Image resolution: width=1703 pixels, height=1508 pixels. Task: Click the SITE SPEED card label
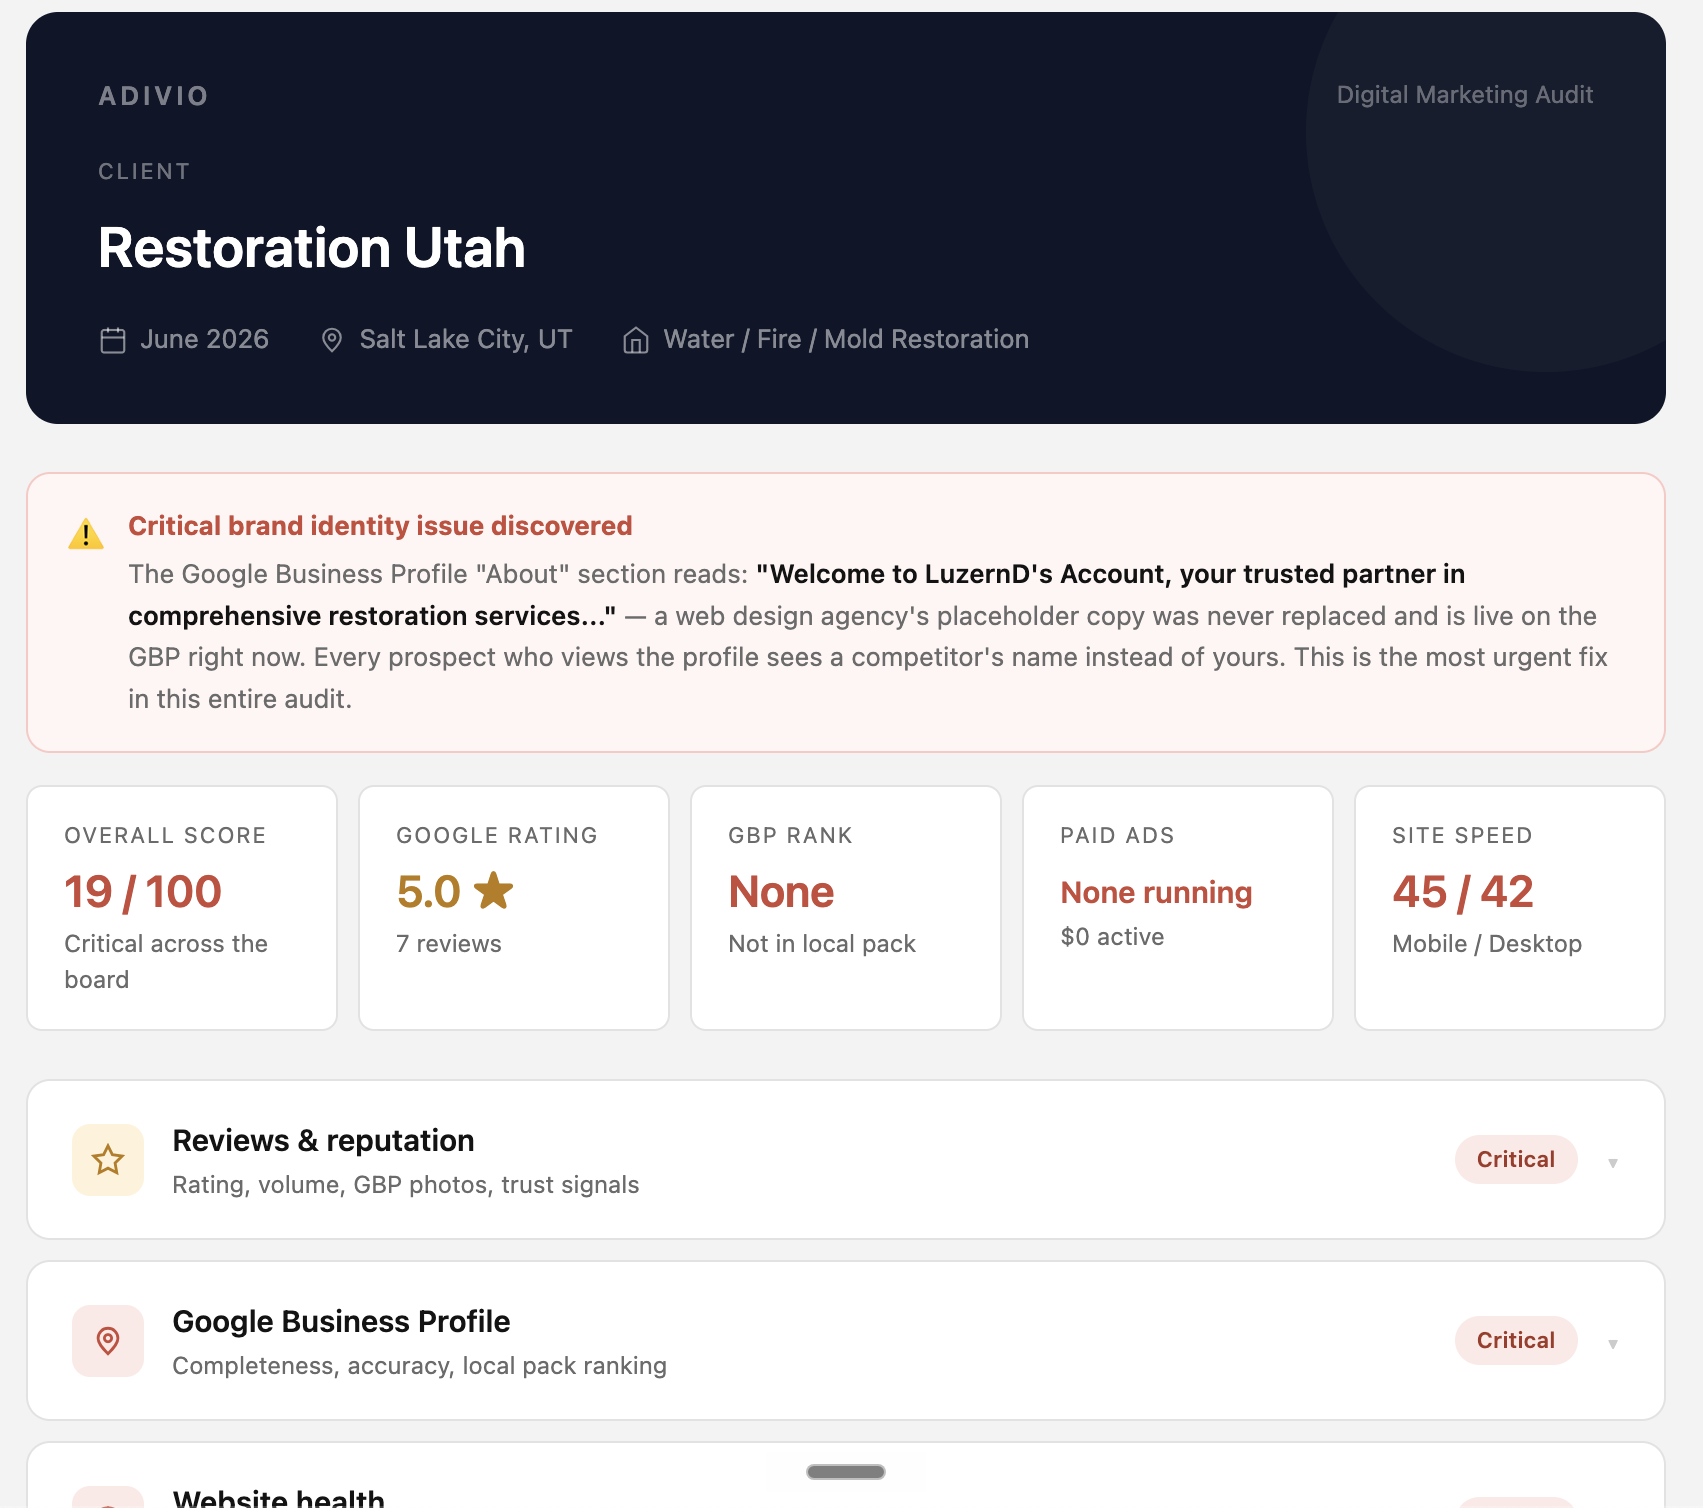(1462, 836)
